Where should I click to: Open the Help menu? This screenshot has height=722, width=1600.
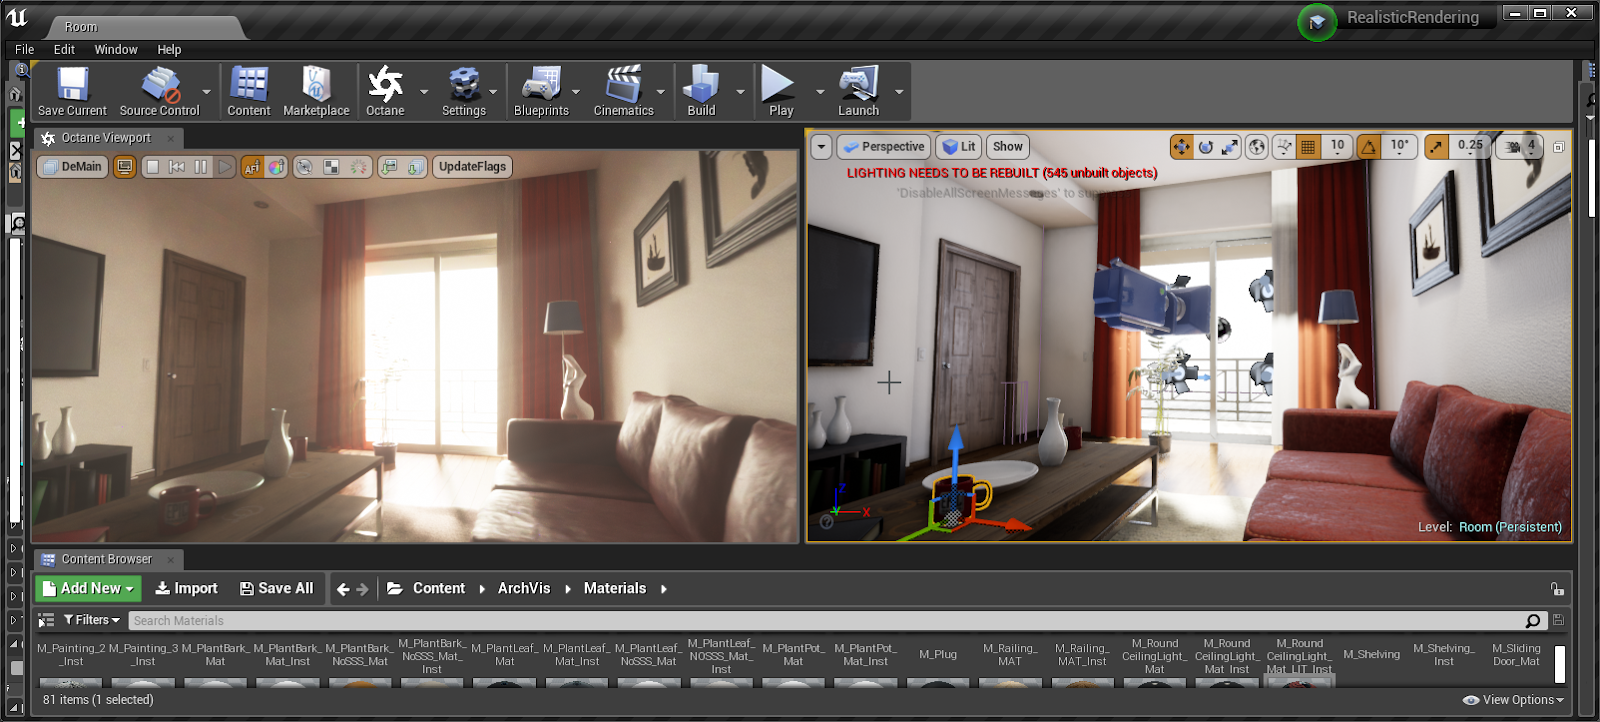click(169, 49)
